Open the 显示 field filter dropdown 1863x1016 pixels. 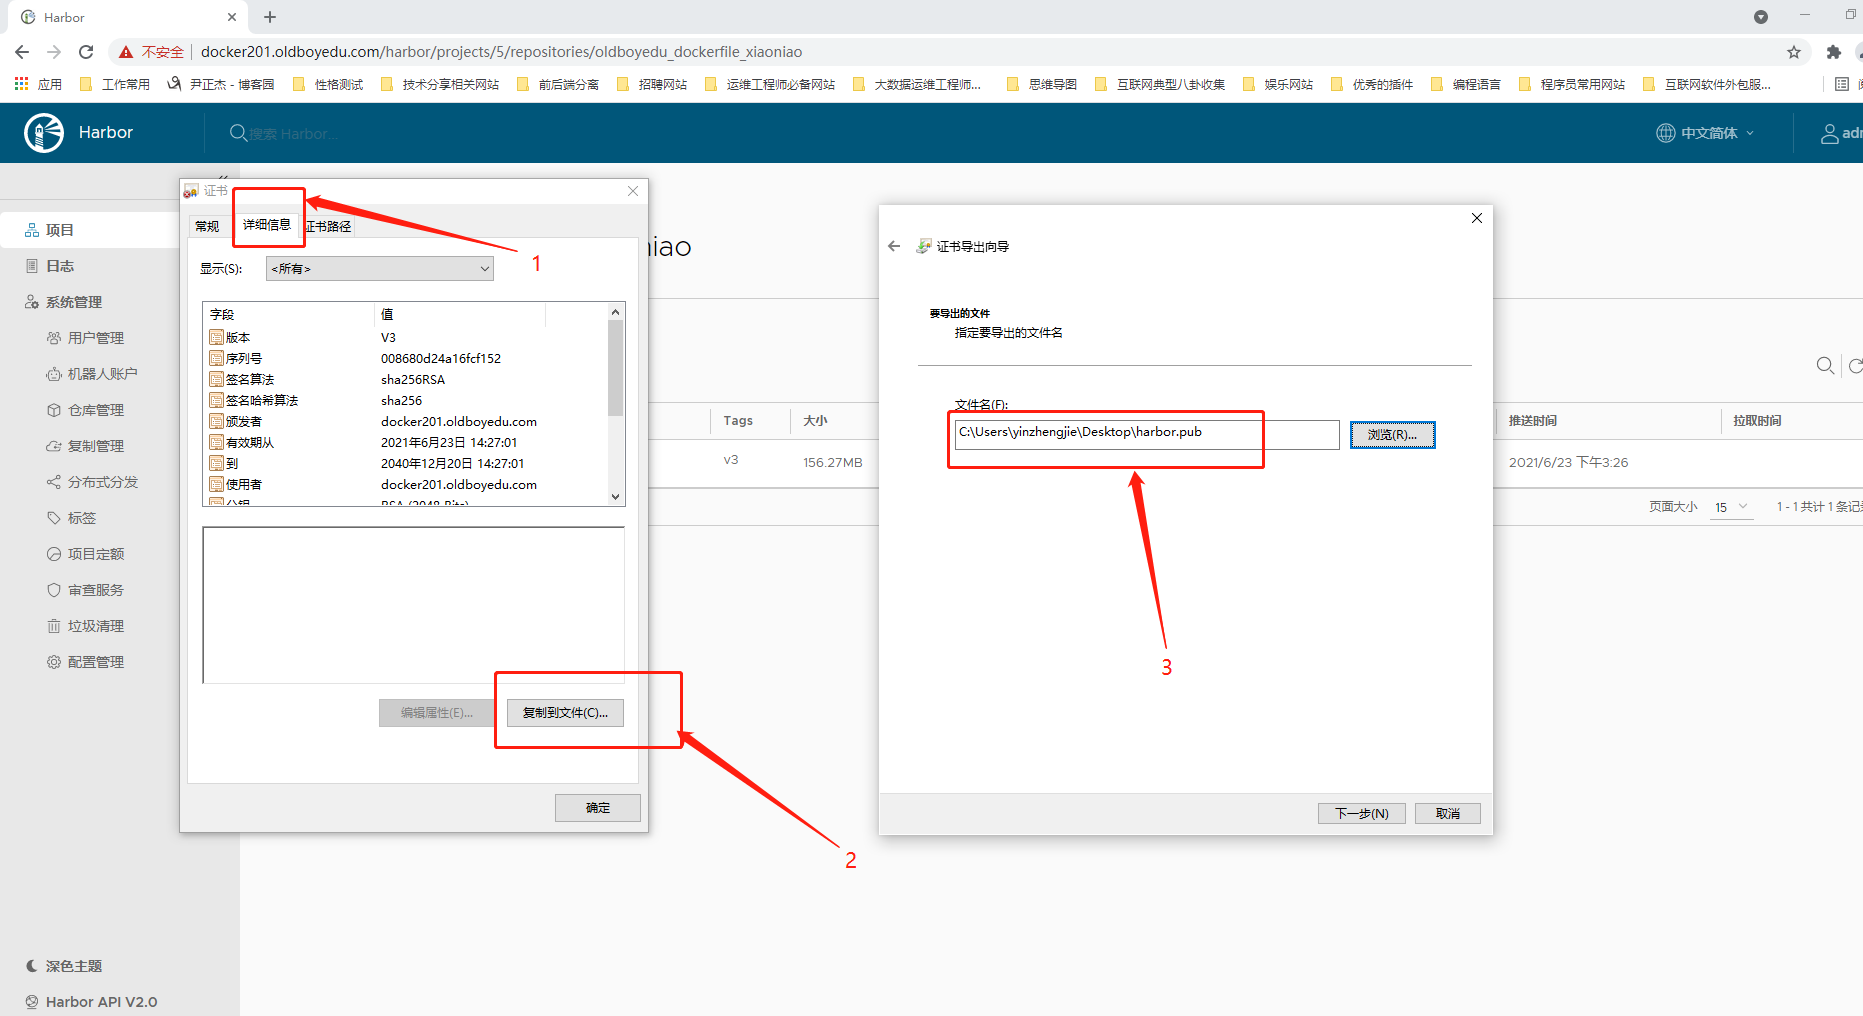(x=380, y=269)
